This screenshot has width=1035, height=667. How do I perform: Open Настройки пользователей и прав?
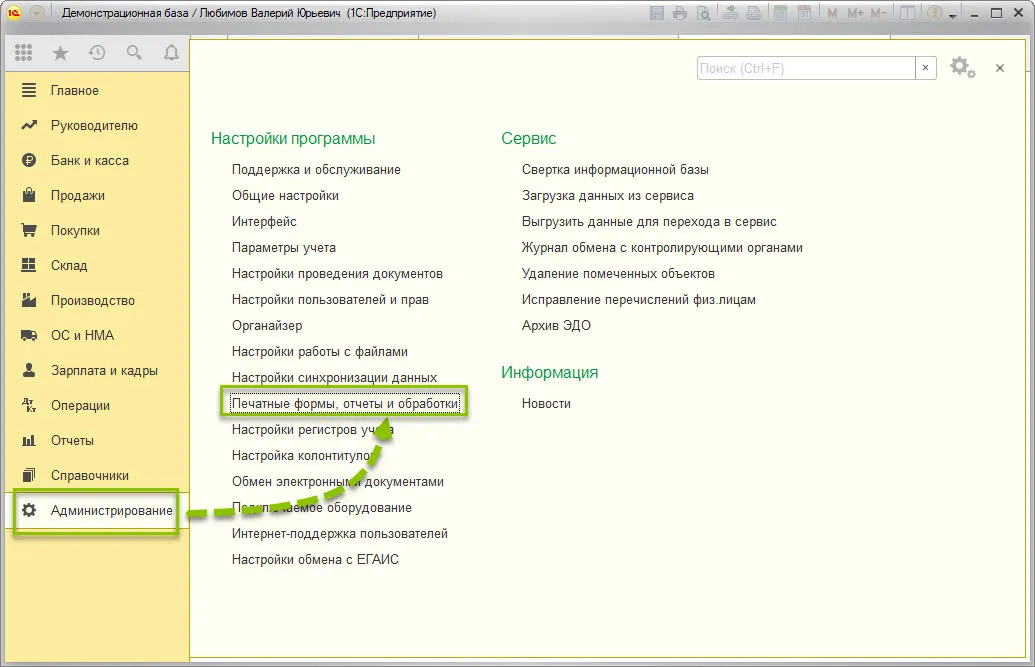330,300
